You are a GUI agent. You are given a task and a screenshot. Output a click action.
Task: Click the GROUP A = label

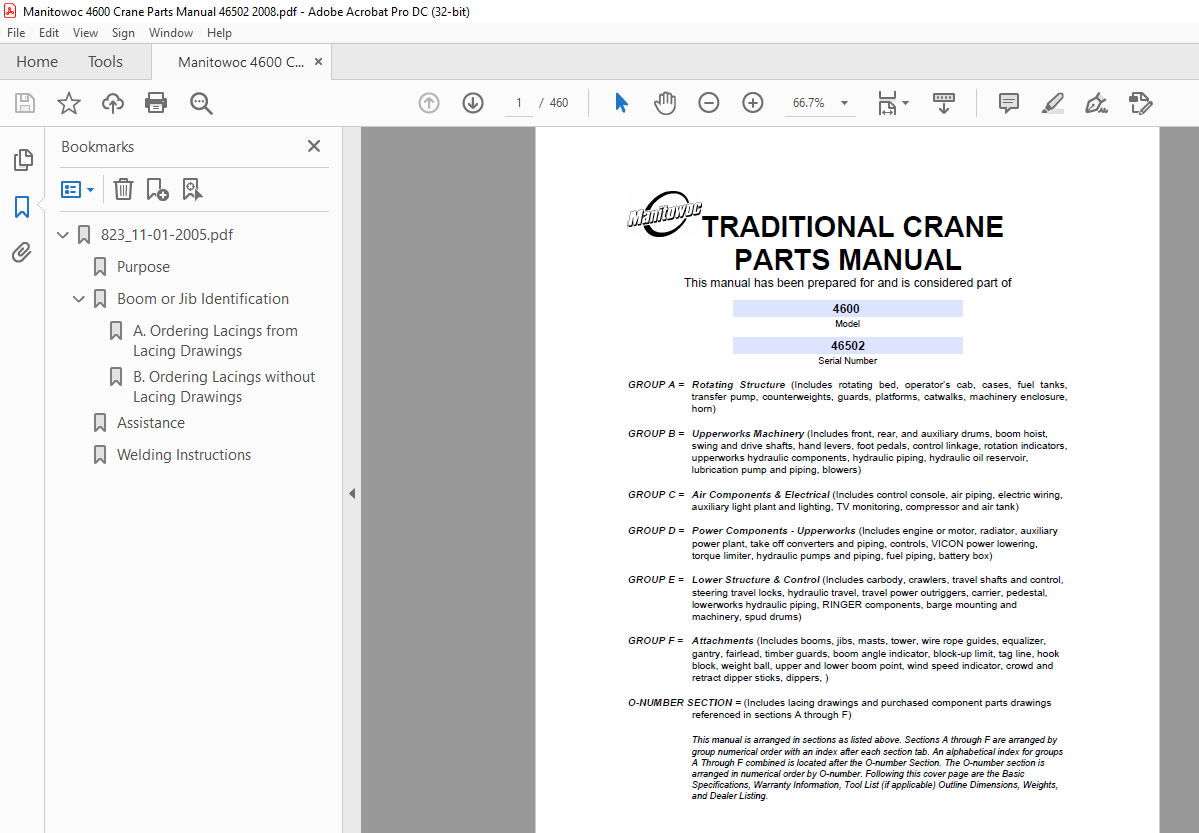point(656,385)
